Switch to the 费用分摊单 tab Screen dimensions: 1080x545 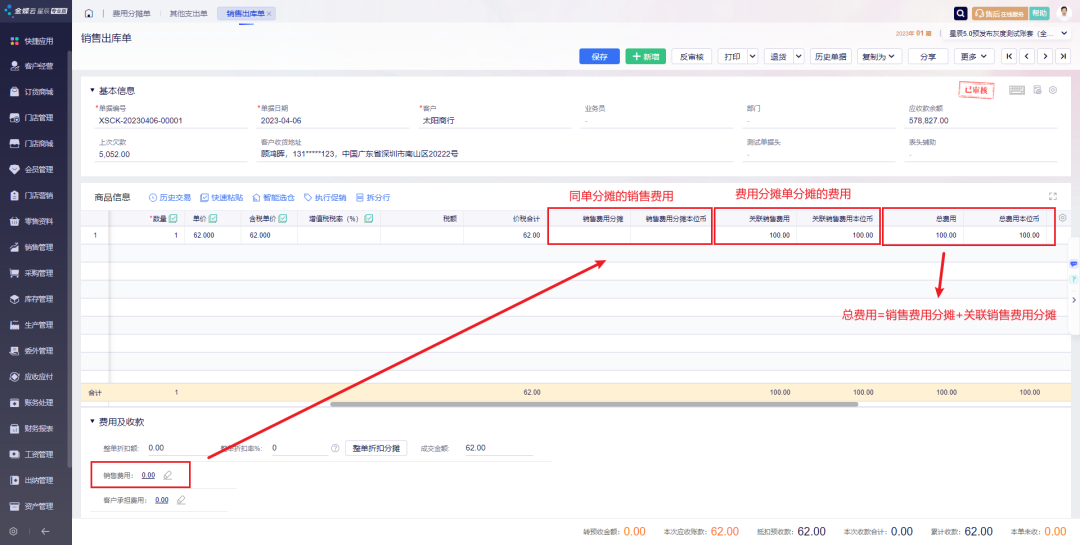131,14
